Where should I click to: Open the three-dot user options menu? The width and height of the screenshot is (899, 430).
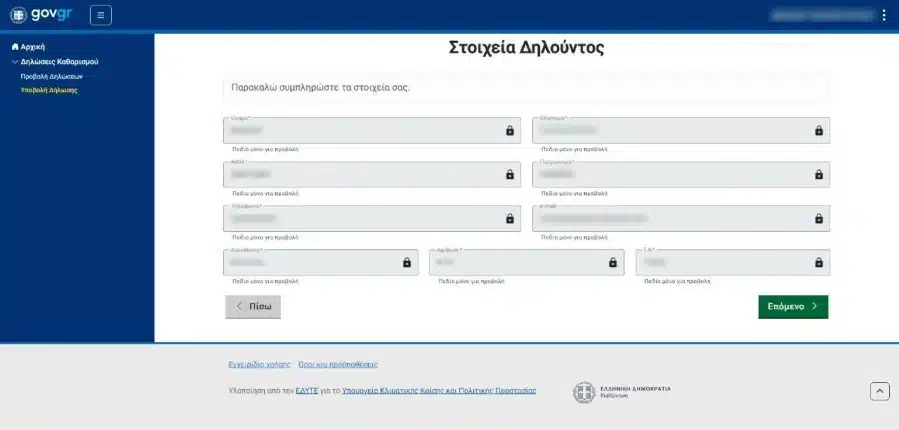click(883, 15)
